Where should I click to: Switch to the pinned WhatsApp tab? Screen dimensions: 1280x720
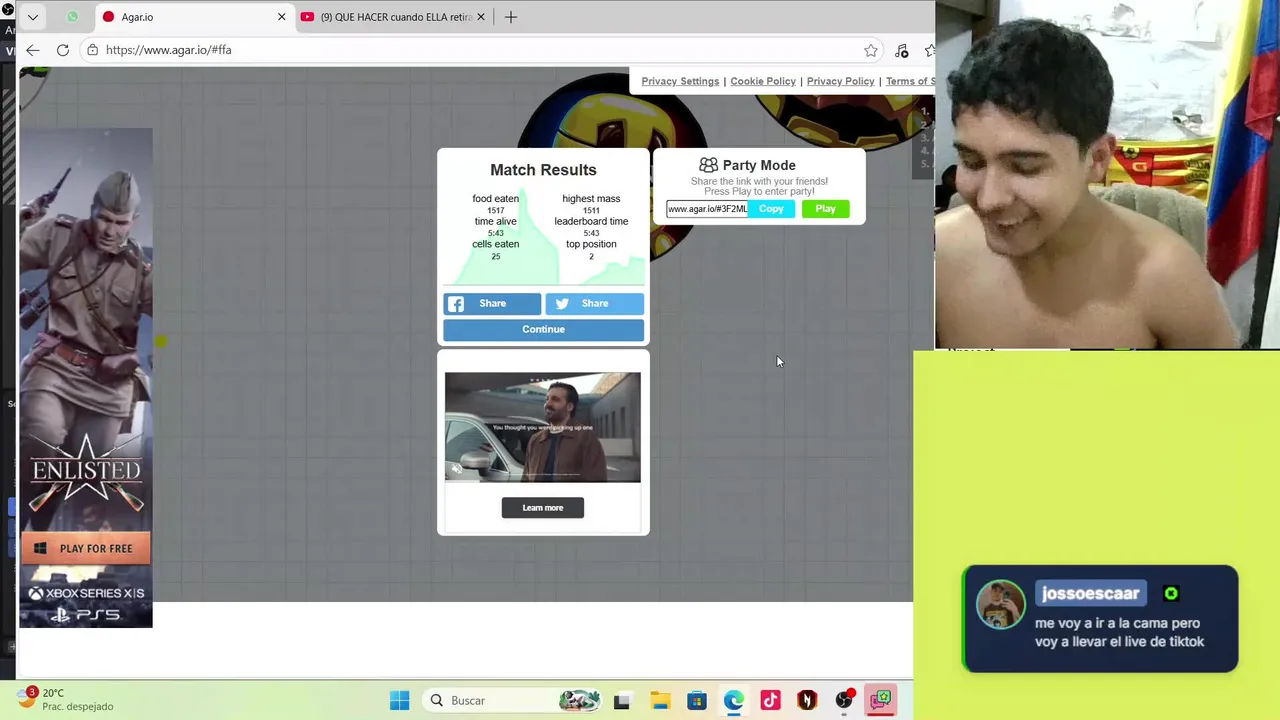pos(72,17)
